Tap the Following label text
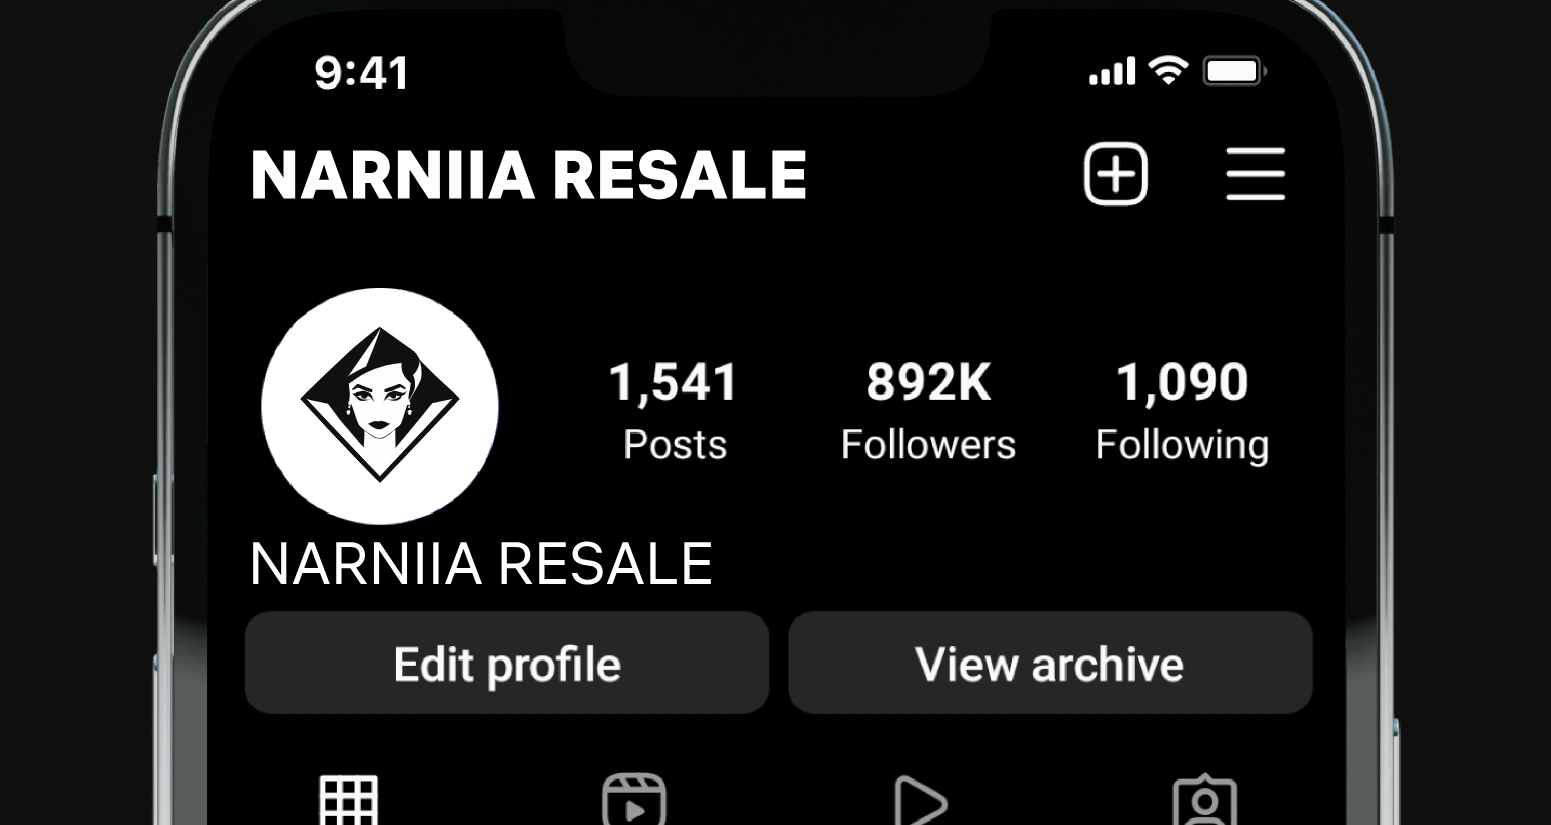This screenshot has width=1551, height=825. click(1182, 446)
